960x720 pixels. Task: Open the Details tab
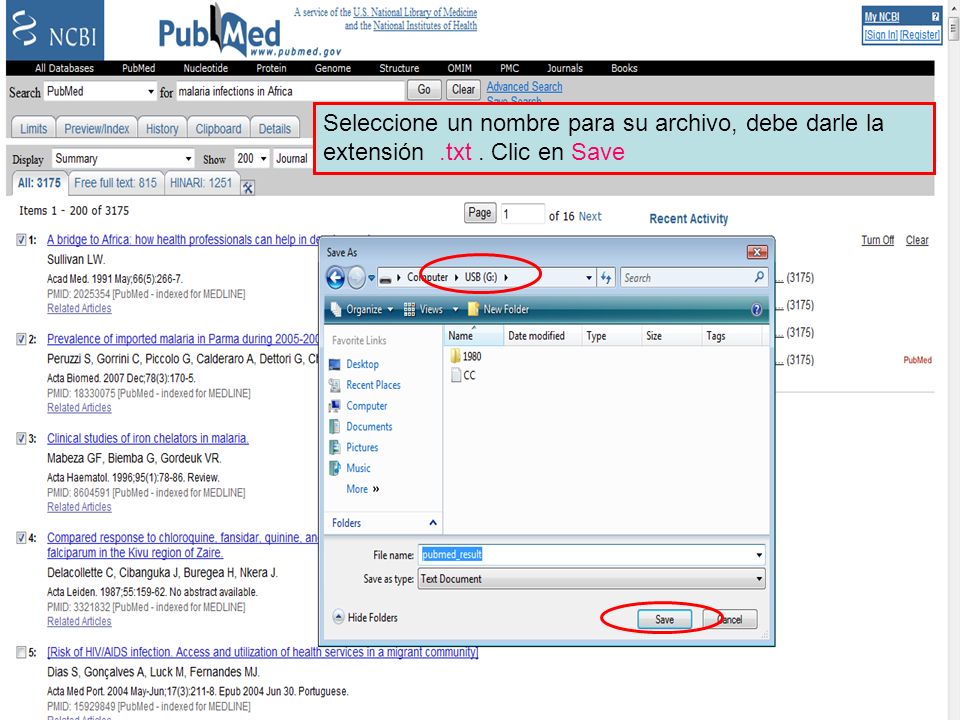pyautogui.click(x=275, y=129)
